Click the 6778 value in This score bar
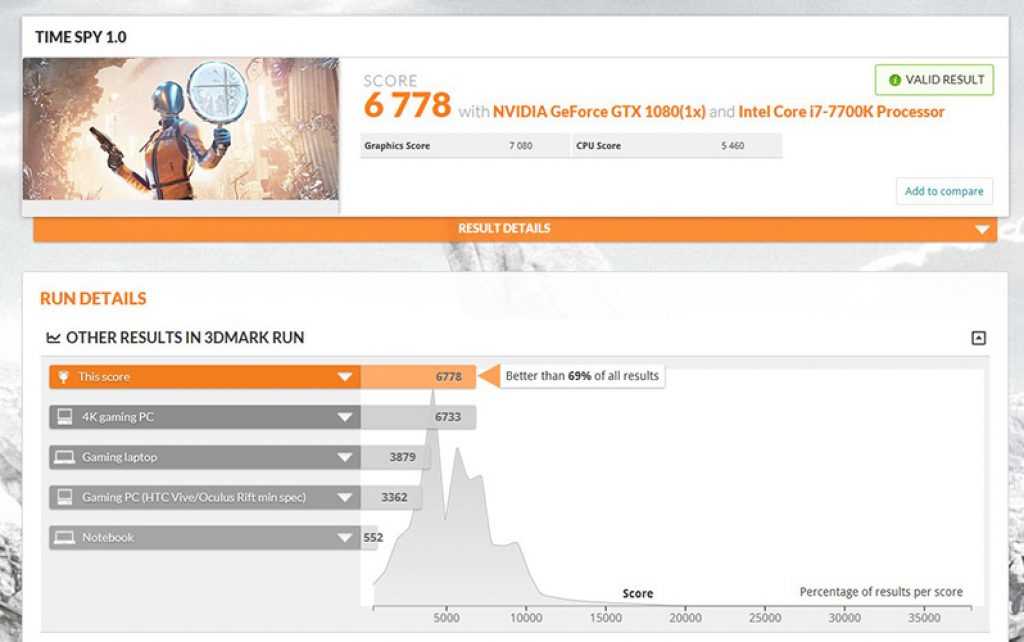Image resolution: width=1024 pixels, height=642 pixels. 449,377
